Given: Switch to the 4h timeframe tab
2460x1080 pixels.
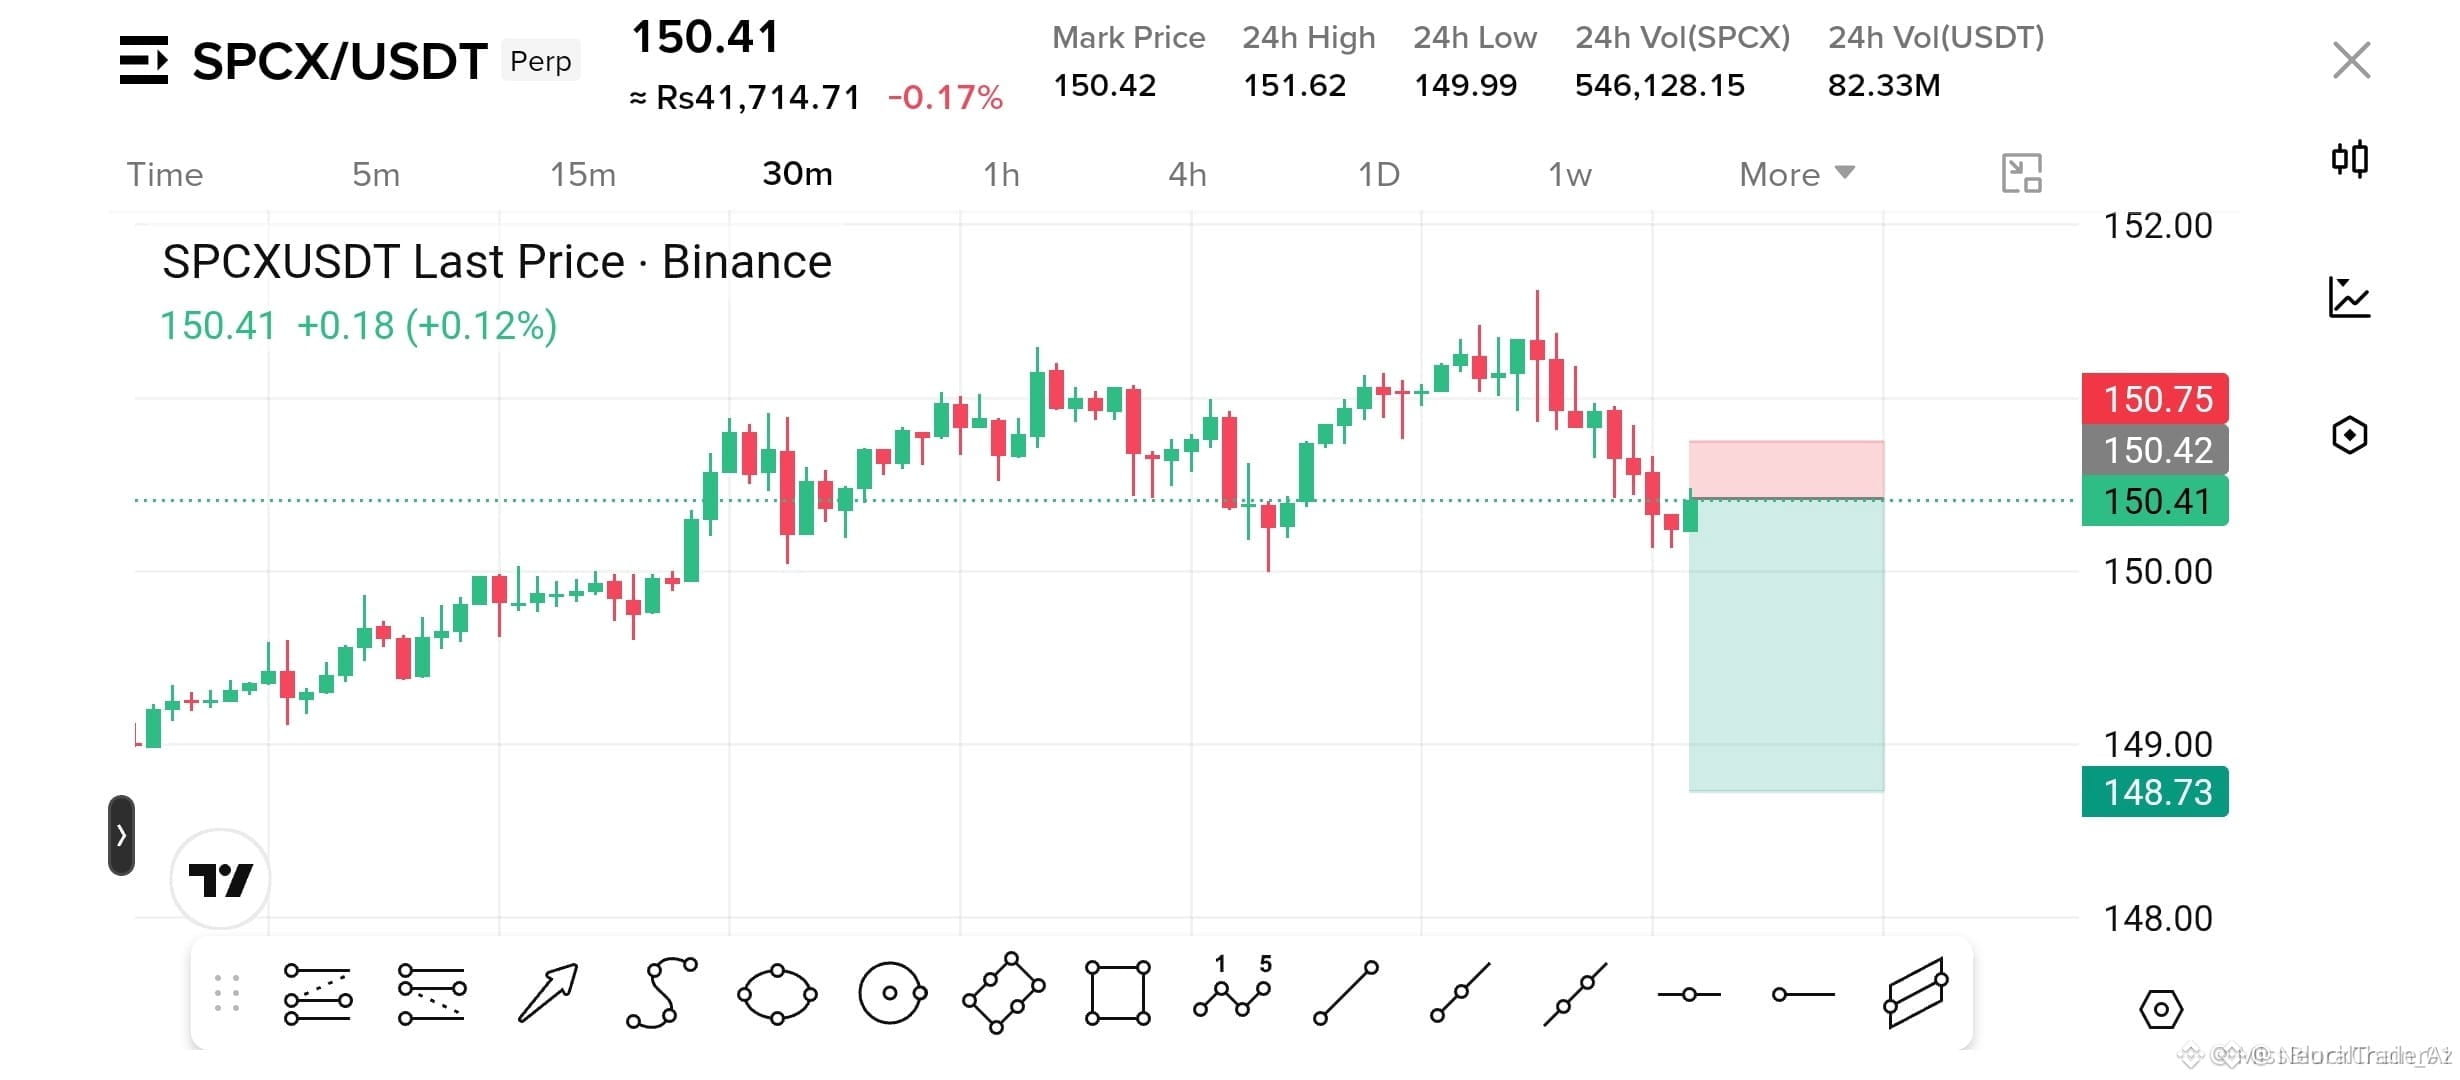Looking at the screenshot, I should pyautogui.click(x=1187, y=174).
